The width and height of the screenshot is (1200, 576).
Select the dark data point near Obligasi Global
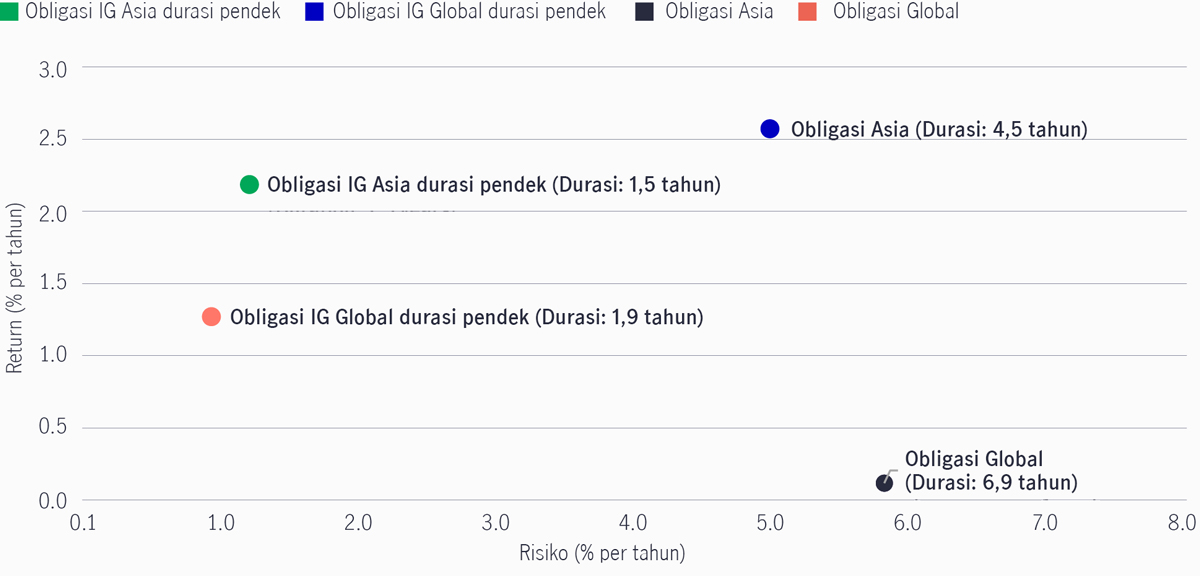coord(884,482)
